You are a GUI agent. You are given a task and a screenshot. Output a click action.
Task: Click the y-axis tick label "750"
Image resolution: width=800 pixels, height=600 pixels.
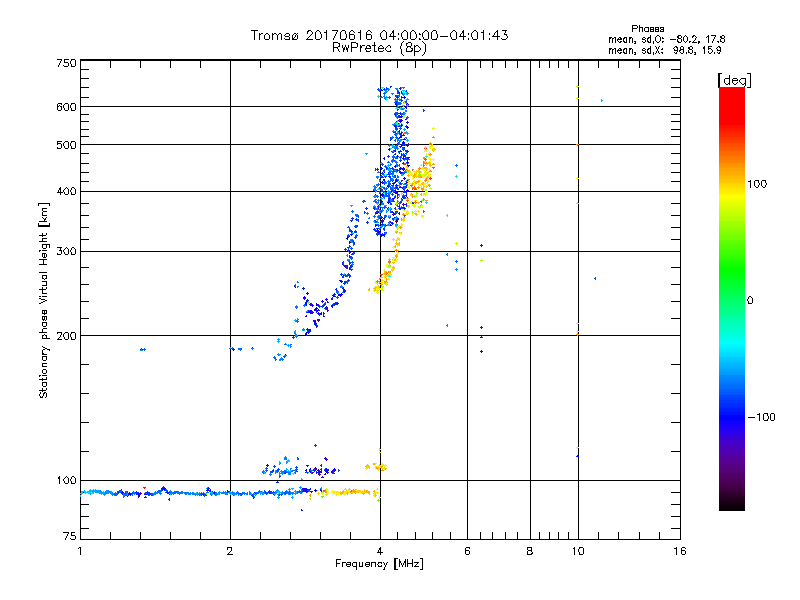point(66,63)
